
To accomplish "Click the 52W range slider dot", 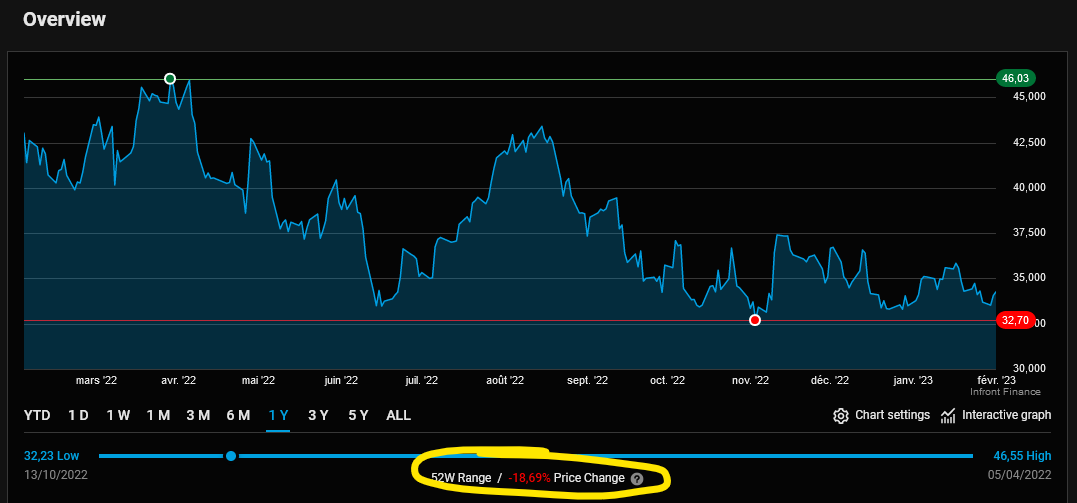I will [231, 456].
